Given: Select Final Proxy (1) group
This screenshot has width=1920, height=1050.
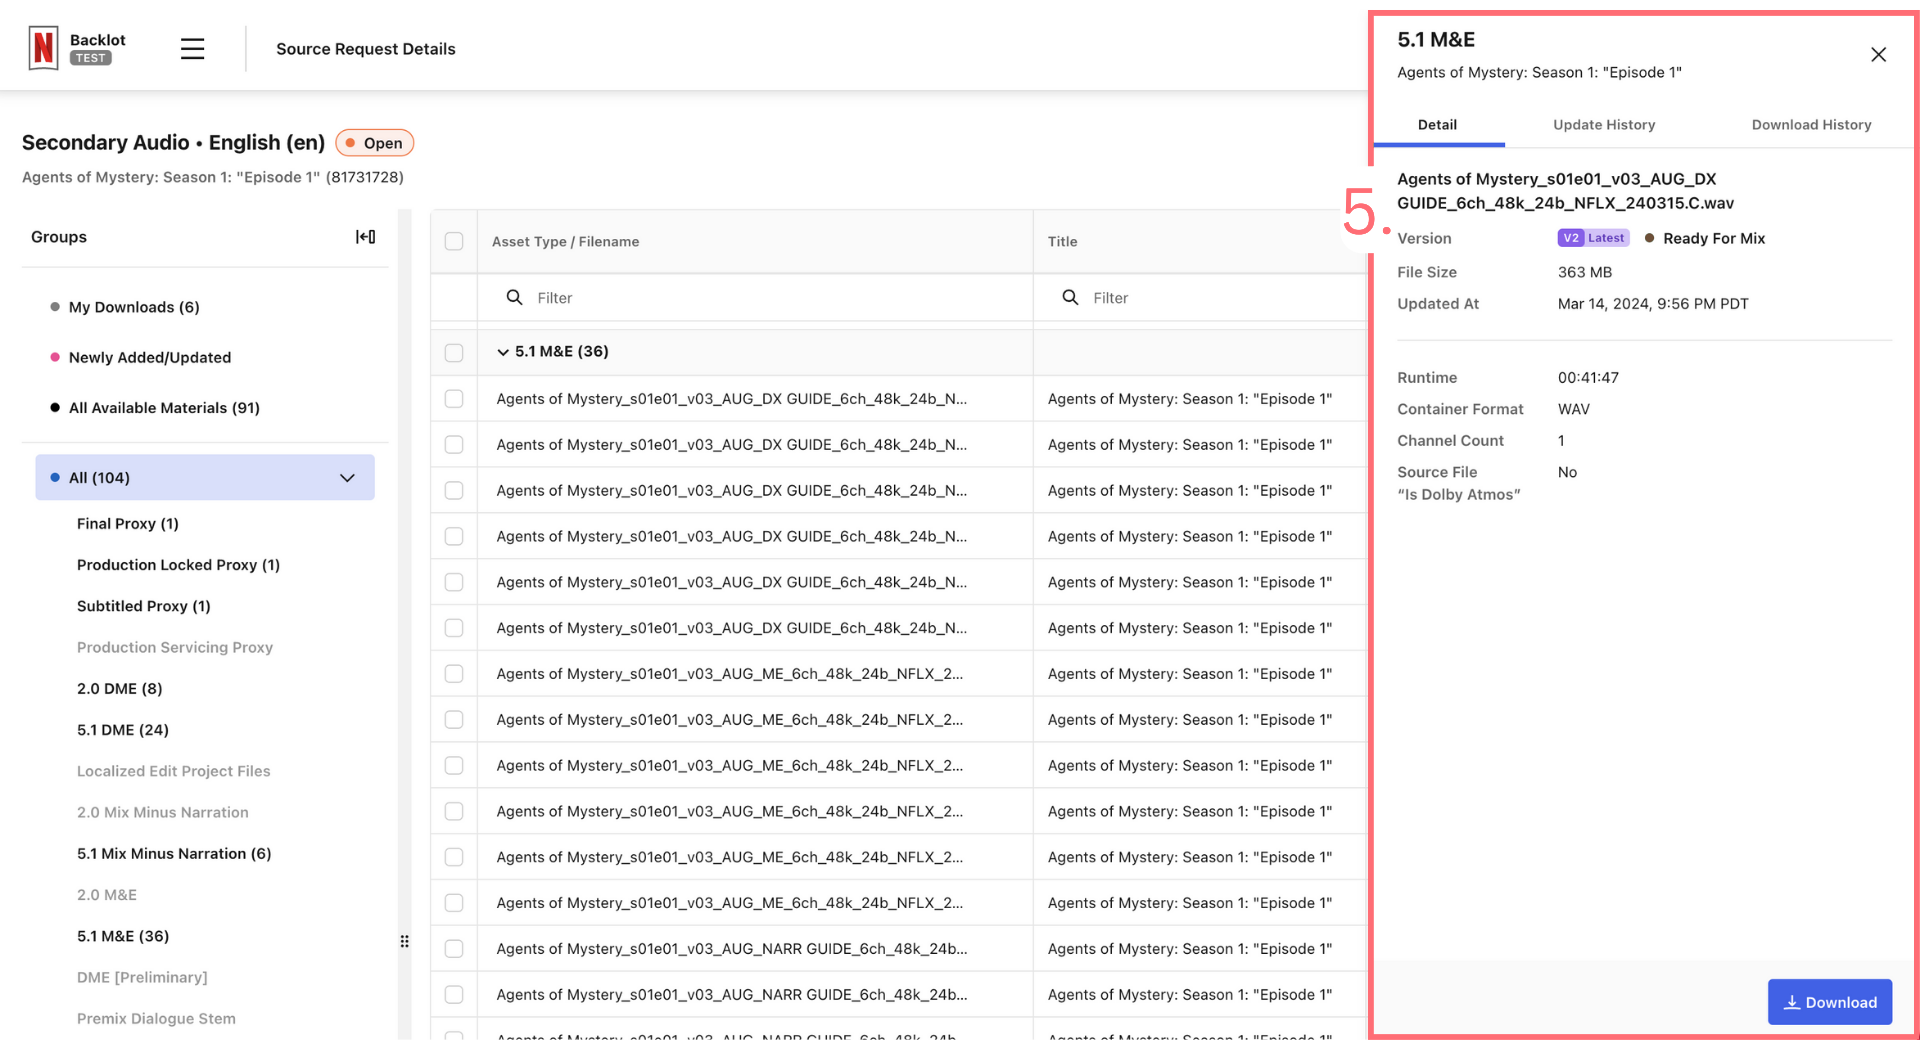Looking at the screenshot, I should [128, 524].
